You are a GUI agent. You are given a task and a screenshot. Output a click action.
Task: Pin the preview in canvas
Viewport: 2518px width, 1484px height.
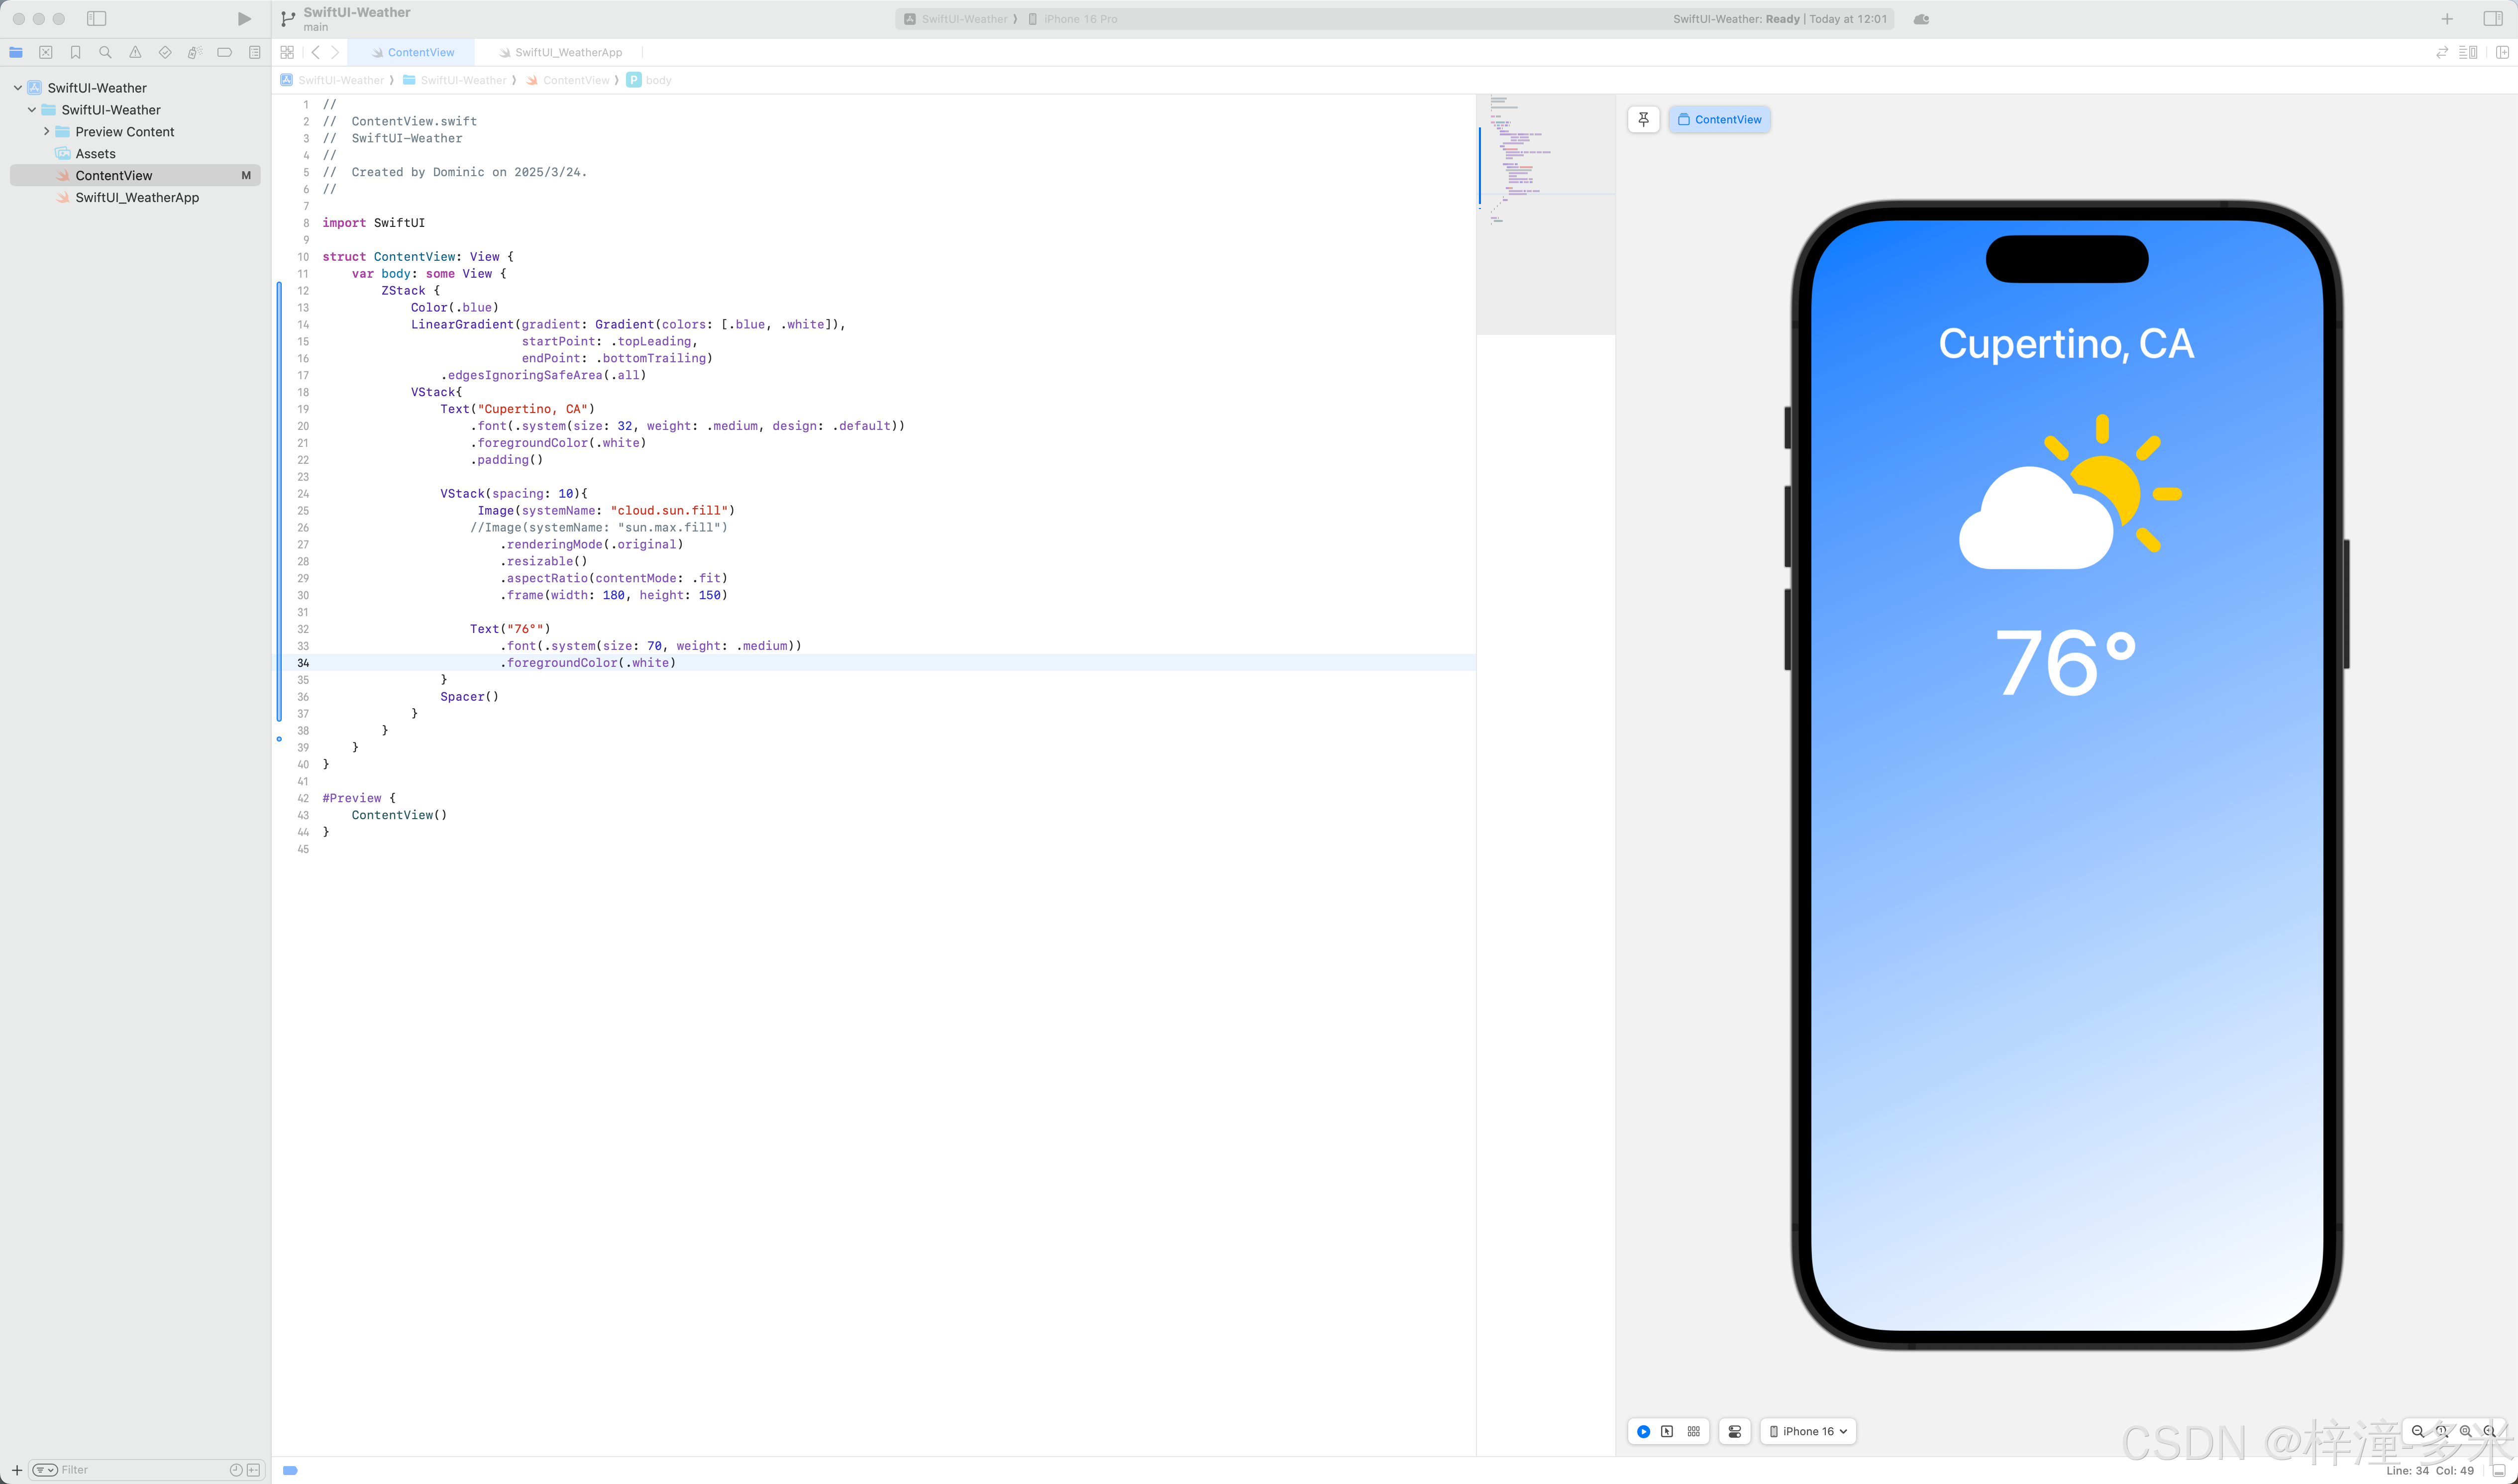click(x=1643, y=119)
